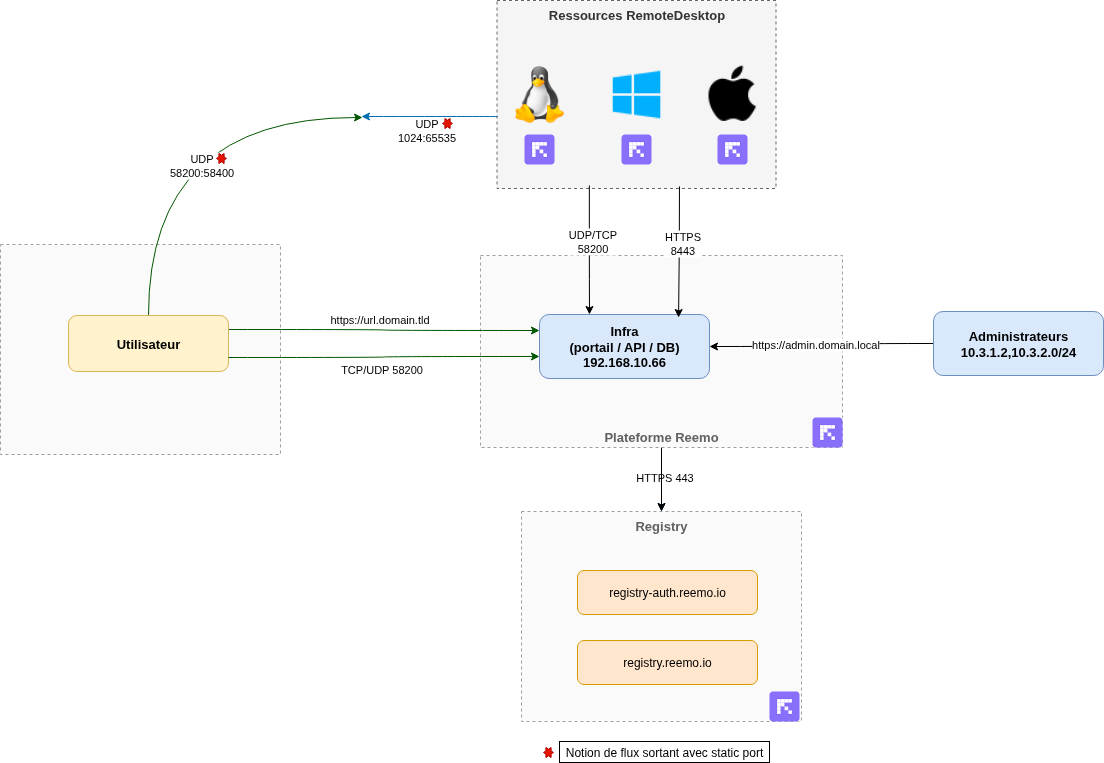Select the registry.reemo.io box
Viewport: 1104px width, 763px height.
pyautogui.click(x=667, y=662)
